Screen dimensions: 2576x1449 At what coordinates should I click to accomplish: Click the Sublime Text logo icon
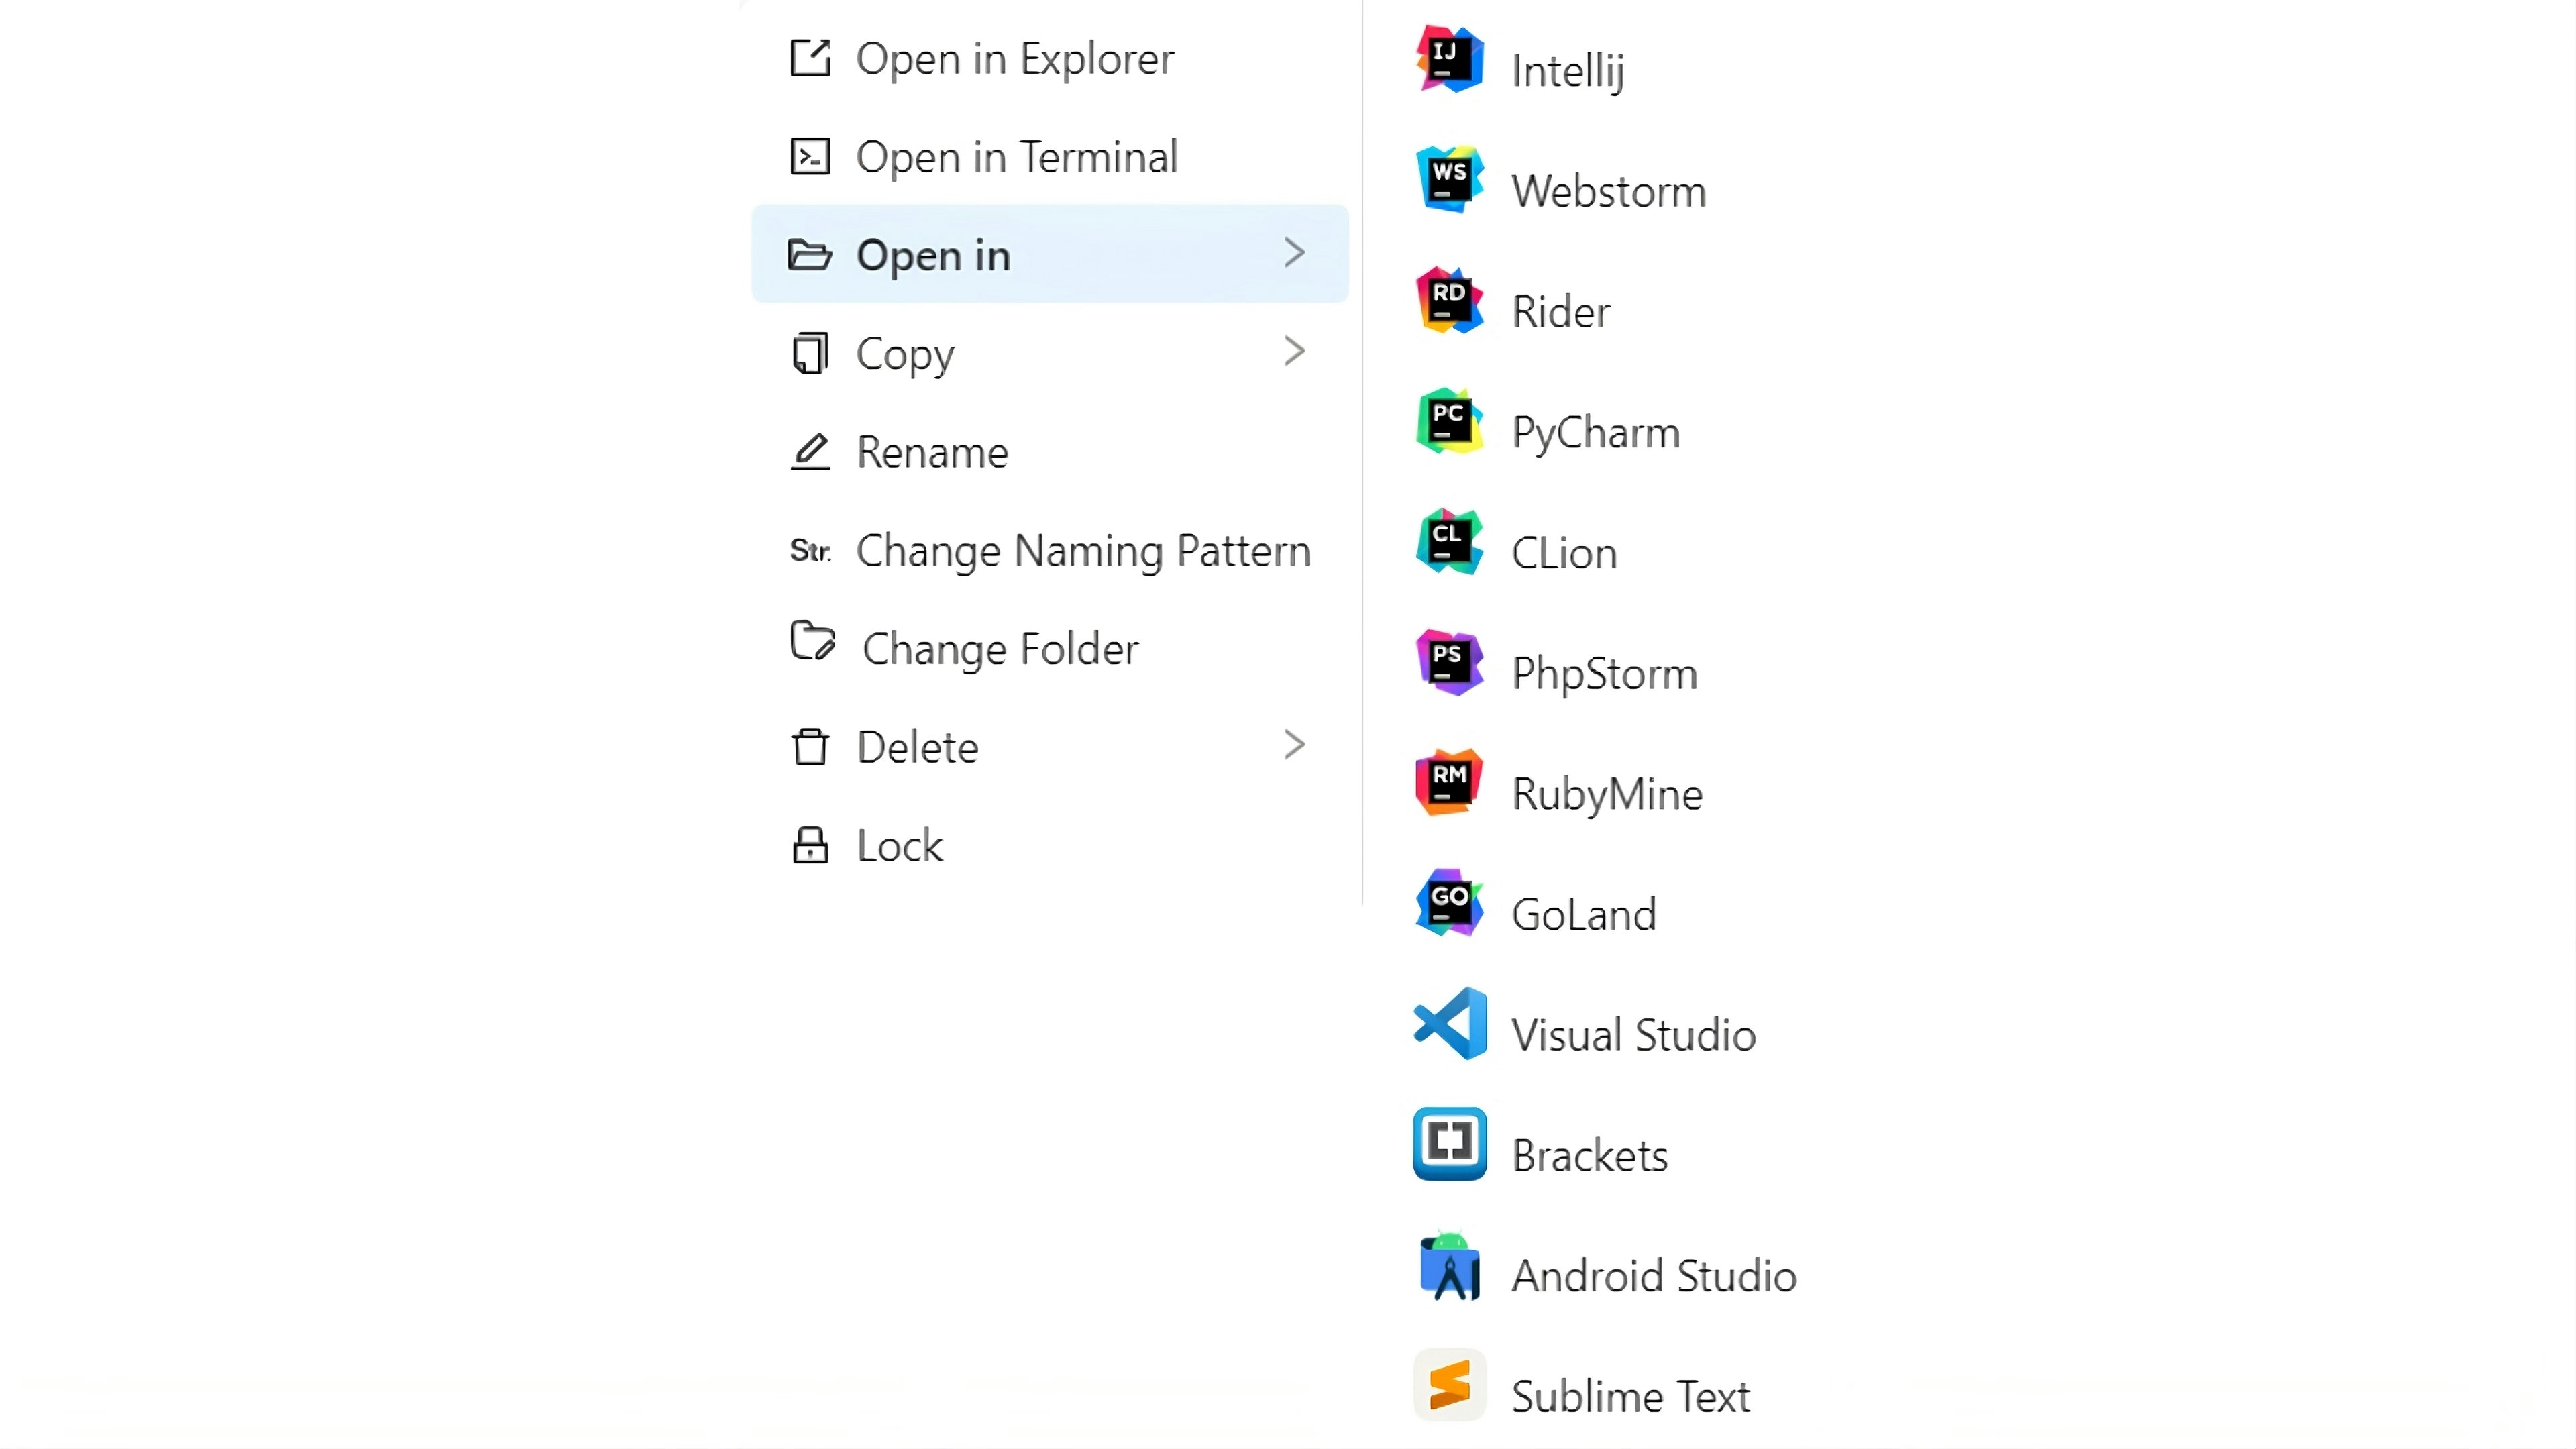pos(1450,1386)
